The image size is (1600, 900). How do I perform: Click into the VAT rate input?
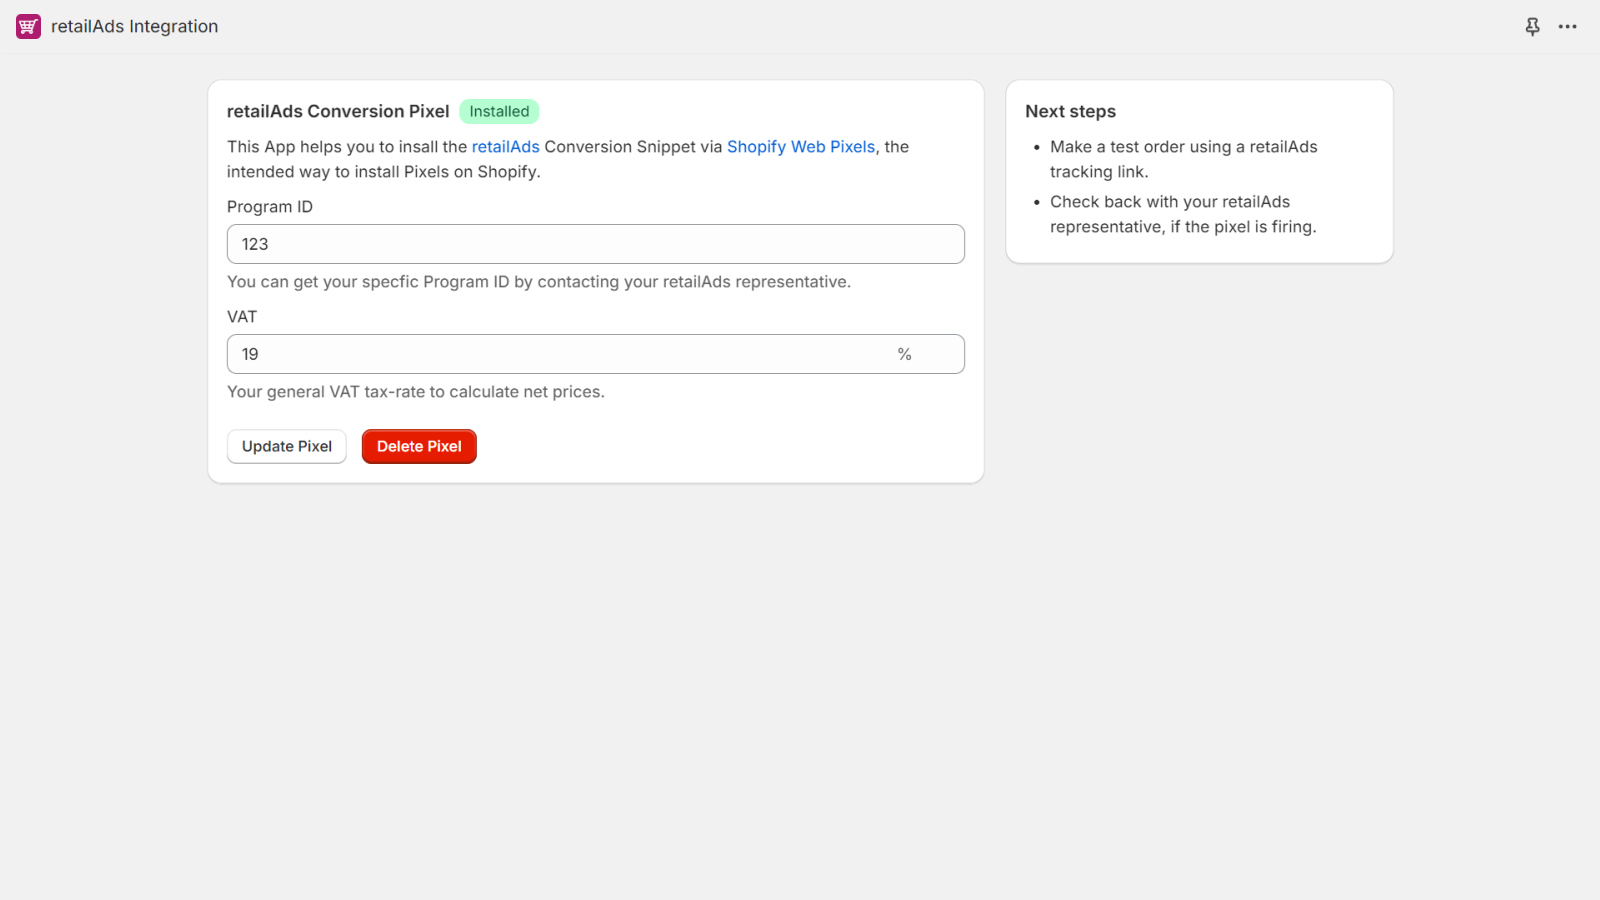tap(560, 354)
